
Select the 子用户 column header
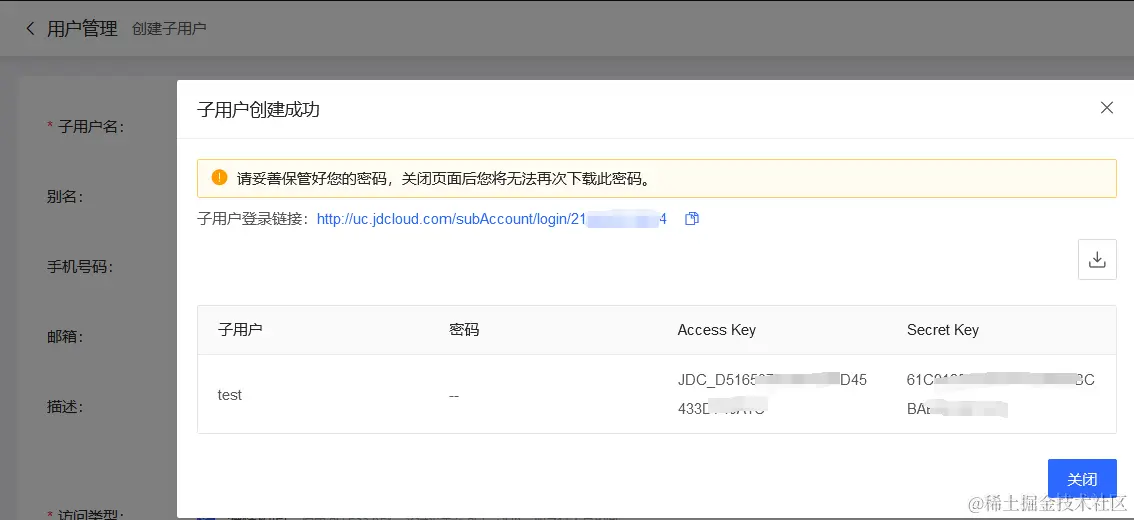click(x=240, y=330)
